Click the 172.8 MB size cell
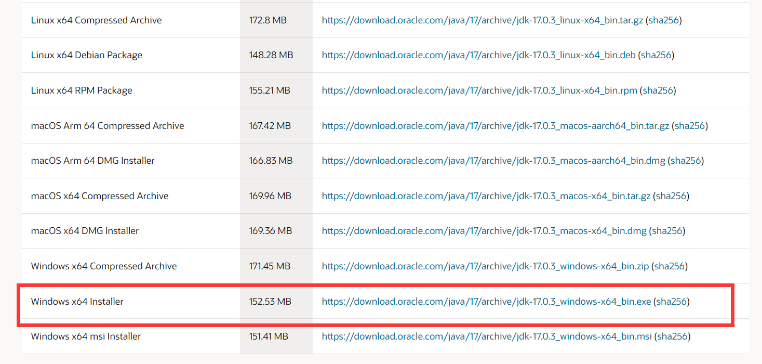 click(276, 20)
